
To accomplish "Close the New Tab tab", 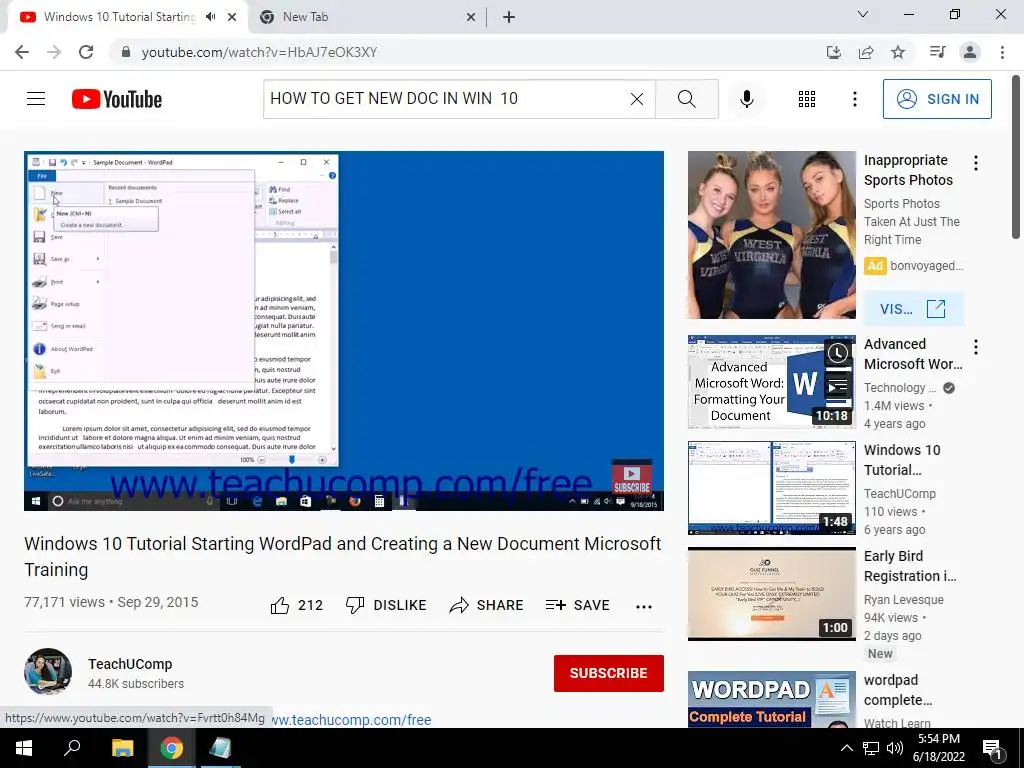I will click(471, 17).
